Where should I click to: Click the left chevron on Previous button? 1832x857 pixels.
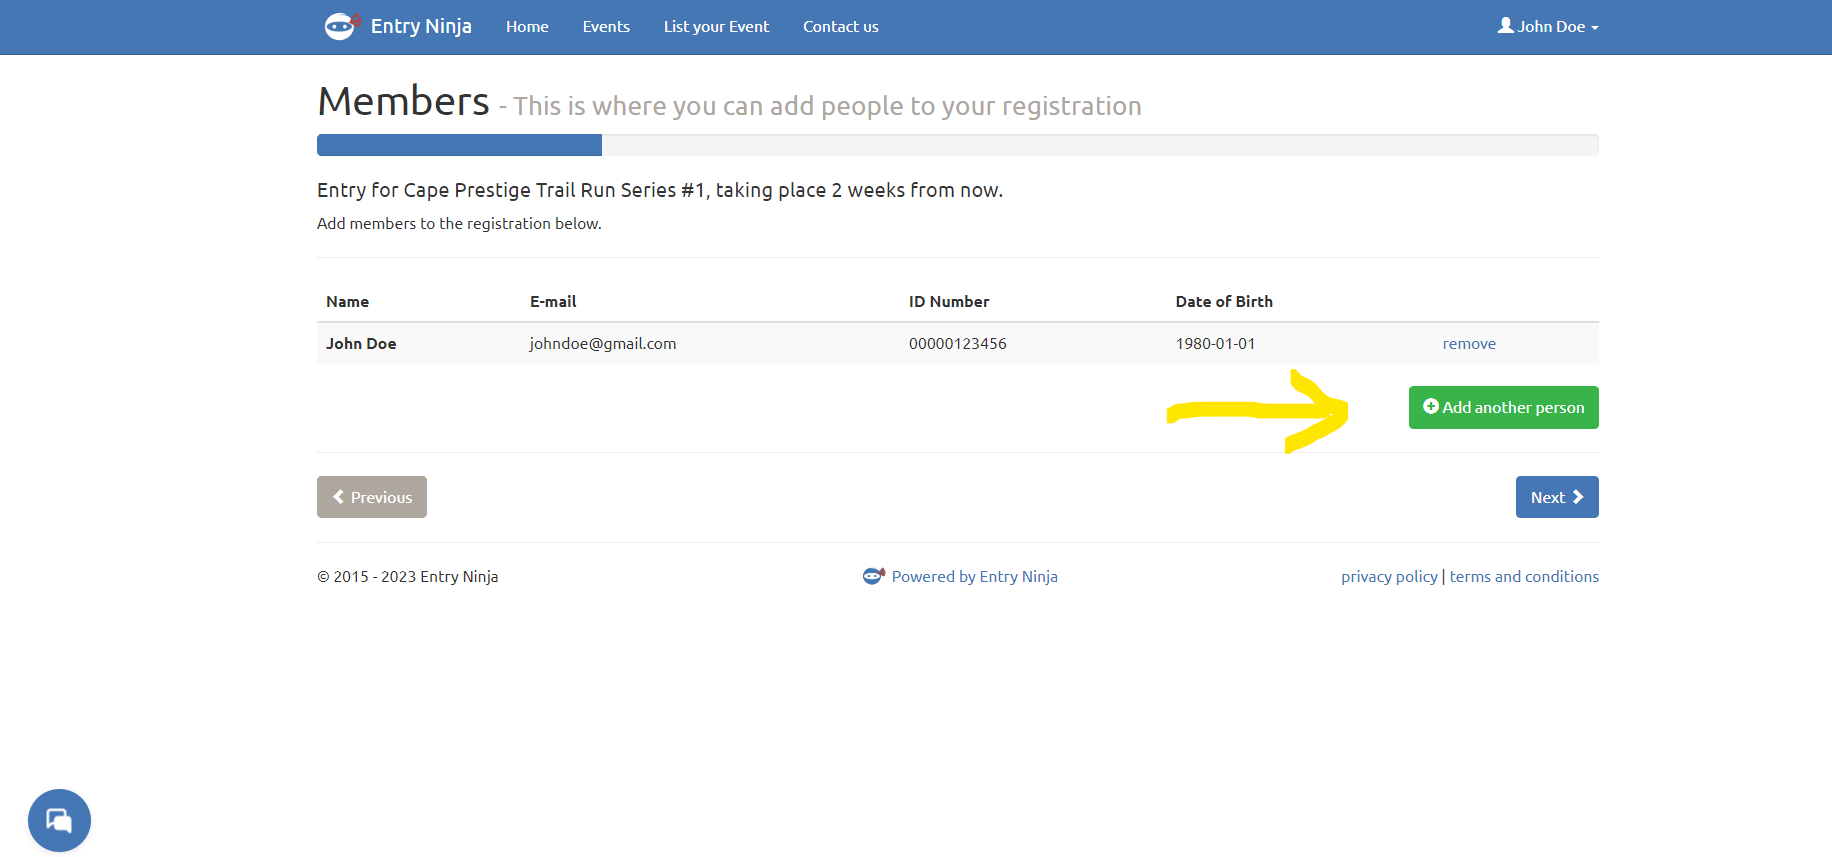[x=339, y=497]
